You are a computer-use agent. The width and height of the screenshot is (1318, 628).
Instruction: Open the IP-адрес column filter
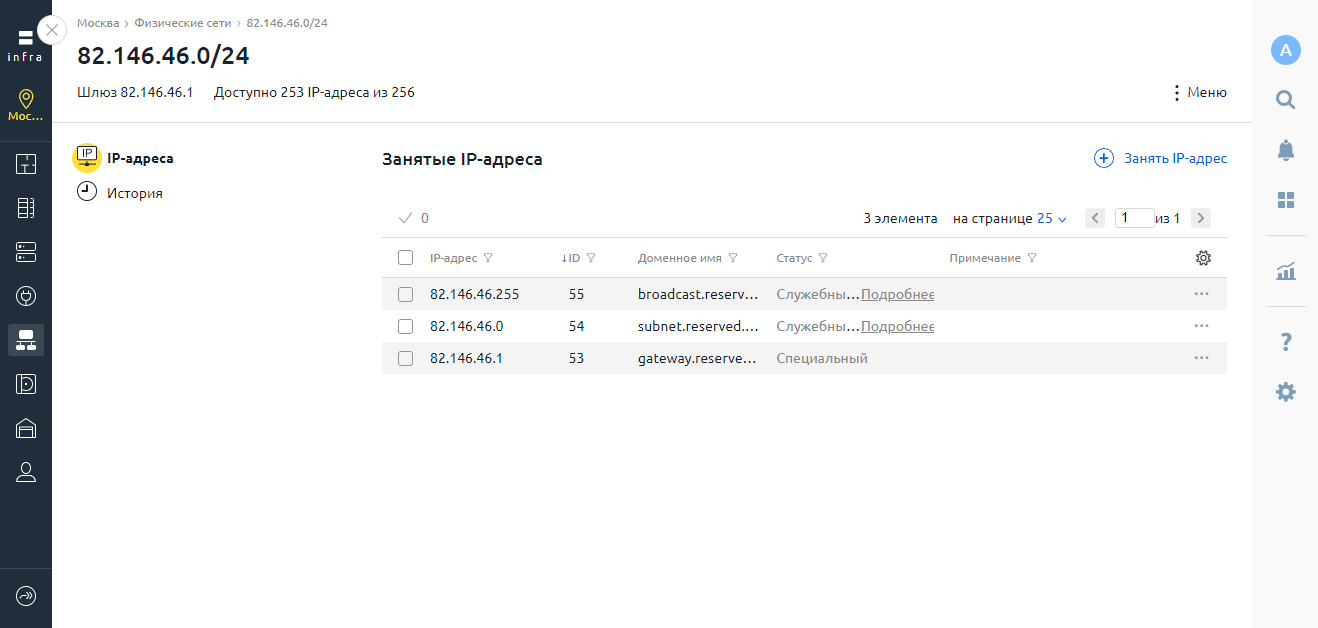click(488, 258)
